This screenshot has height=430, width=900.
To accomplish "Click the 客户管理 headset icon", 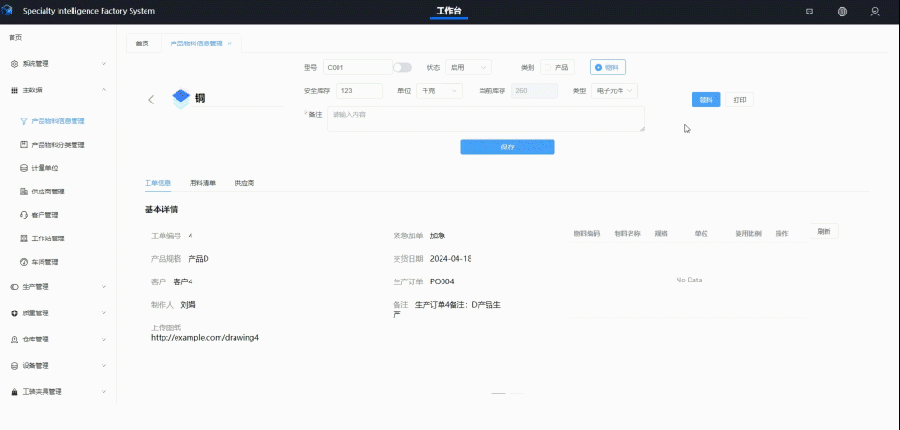I will pos(24,215).
